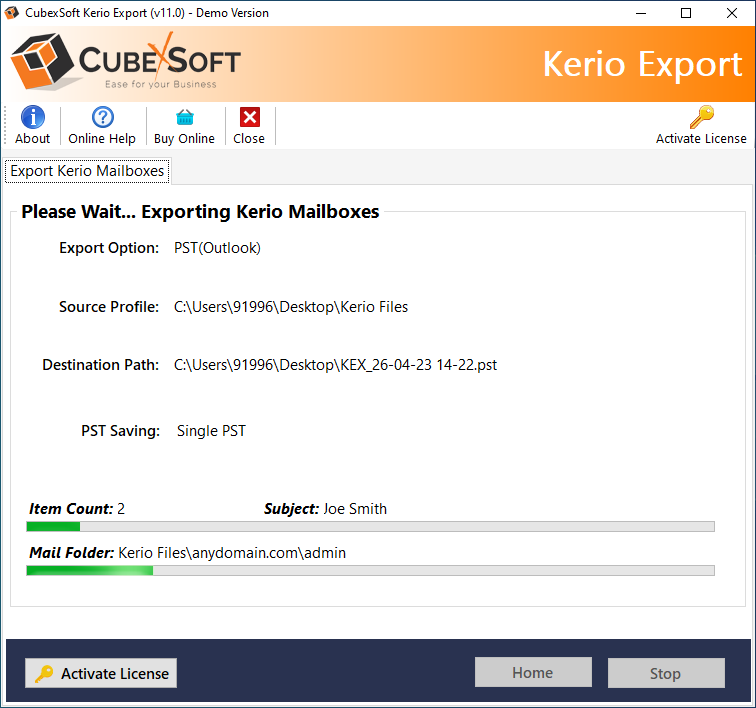756x708 pixels.
Task: Click destination path ending 'KEX_26-04-23 14-22.pst'
Action: 335,365
